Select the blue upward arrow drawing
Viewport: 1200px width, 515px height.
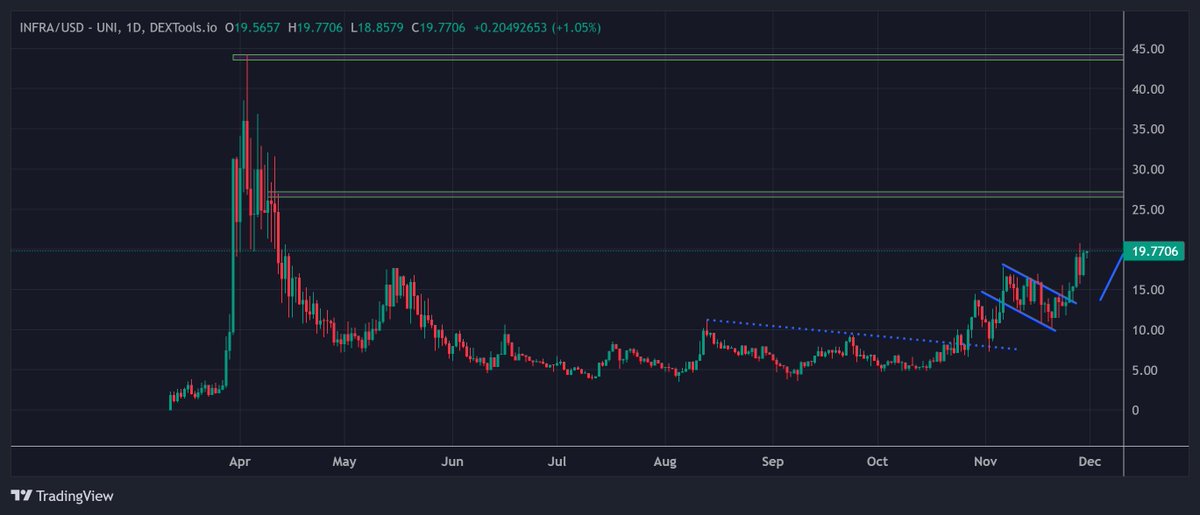(1111, 275)
